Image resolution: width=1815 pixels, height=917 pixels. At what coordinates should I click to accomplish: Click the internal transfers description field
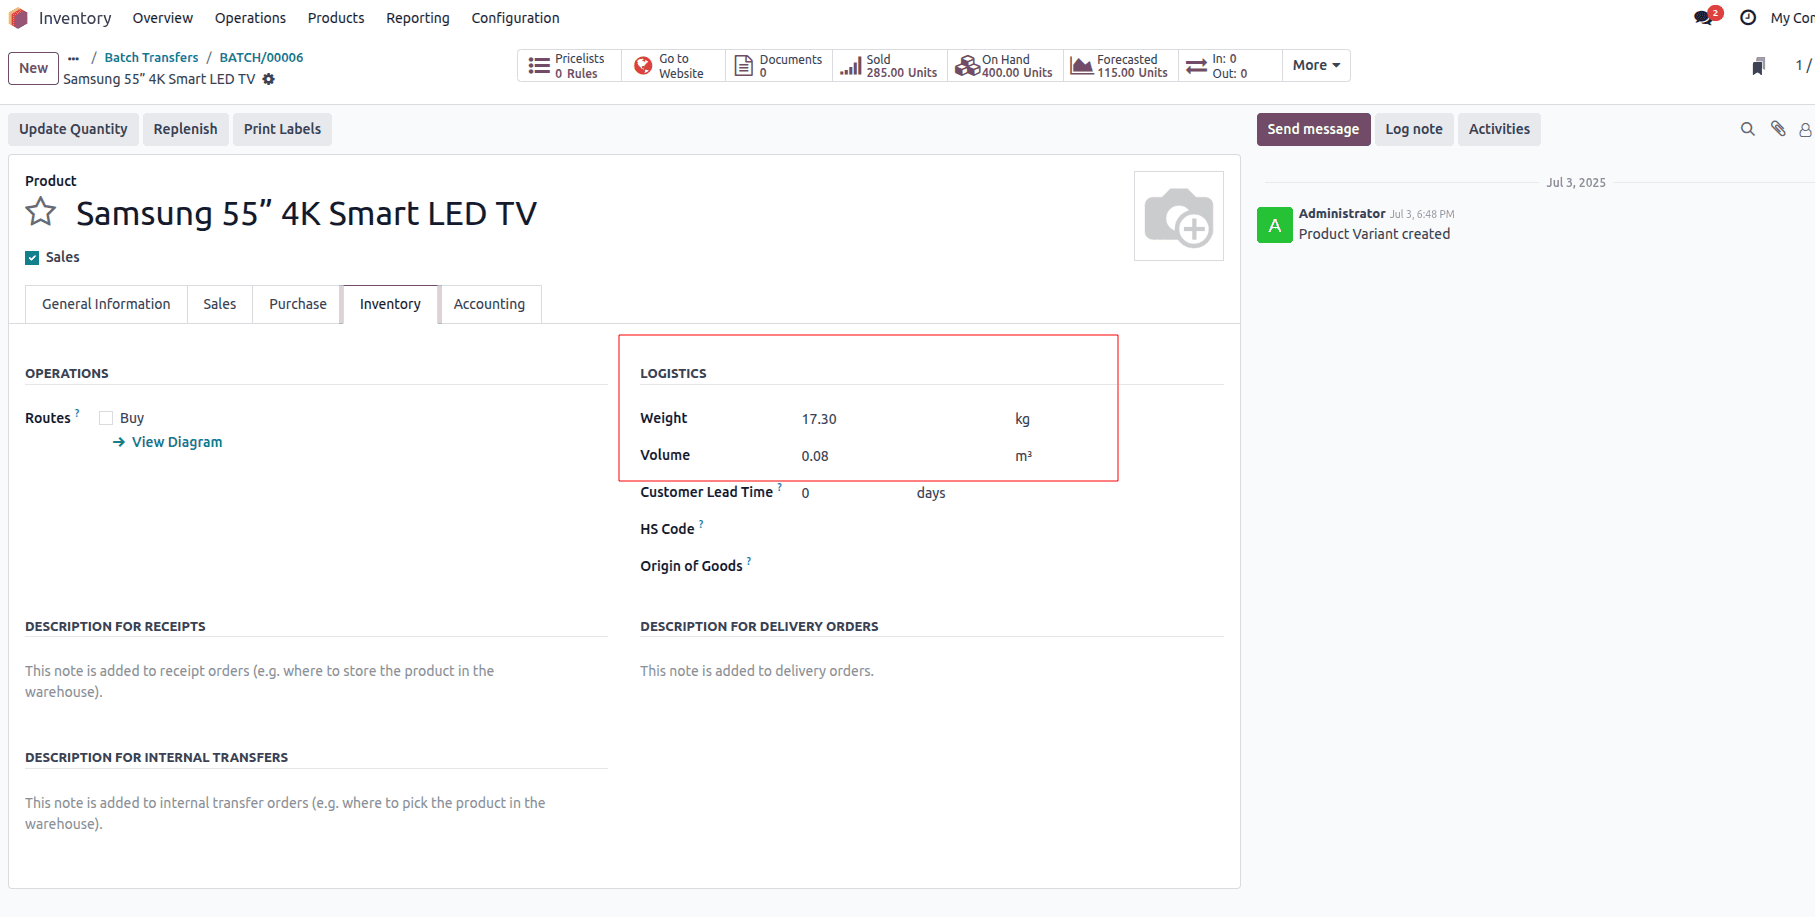tap(316, 813)
